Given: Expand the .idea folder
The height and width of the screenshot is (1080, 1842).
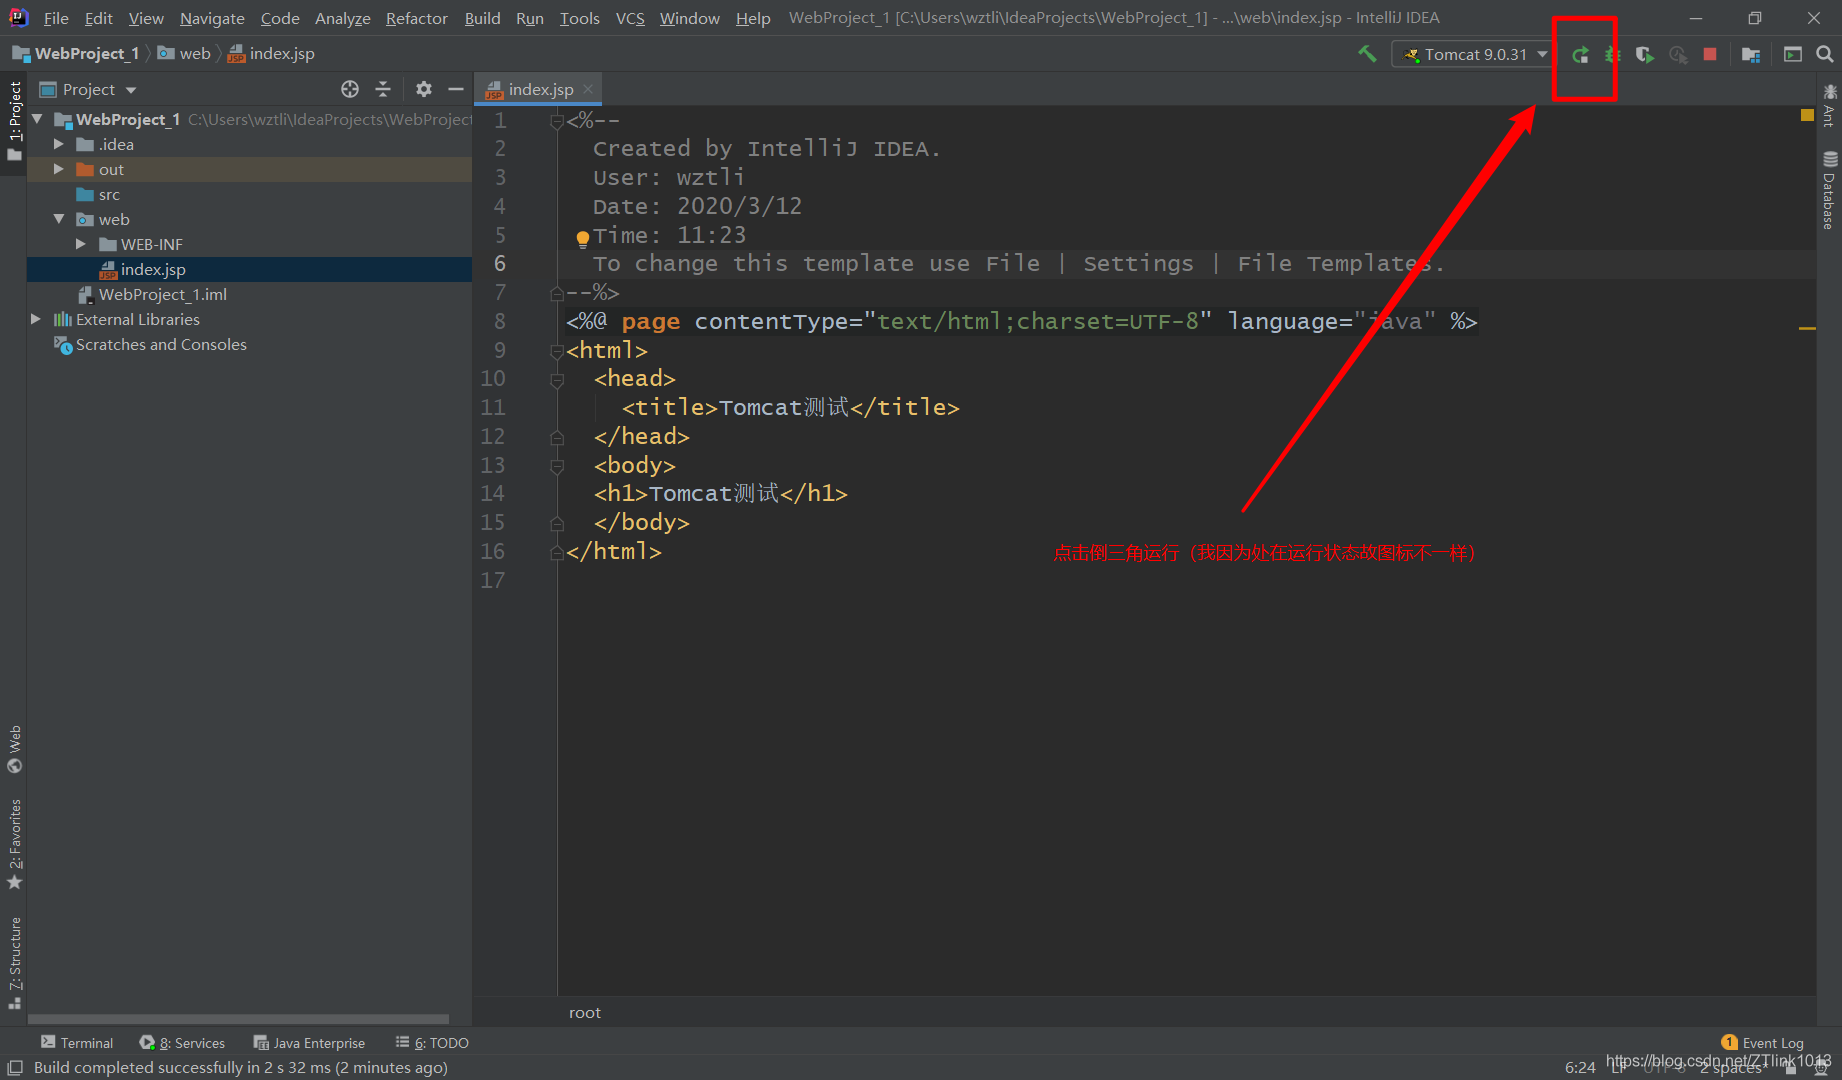Looking at the screenshot, I should point(59,144).
